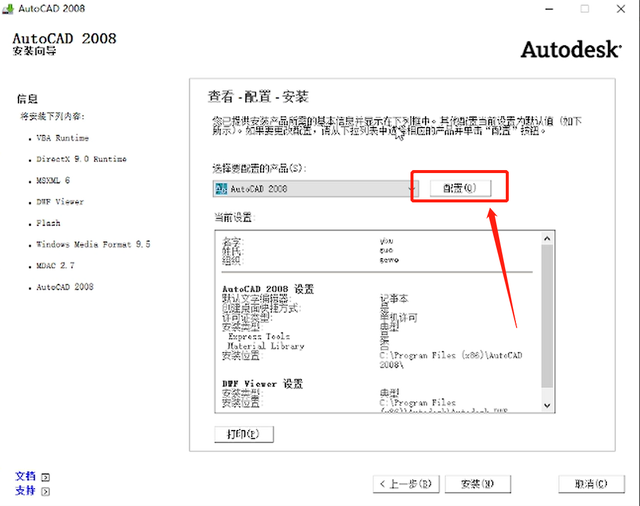This screenshot has height=506, width=640.
Task: Click the 单机许可 license type value
Action: [x=398, y=317]
